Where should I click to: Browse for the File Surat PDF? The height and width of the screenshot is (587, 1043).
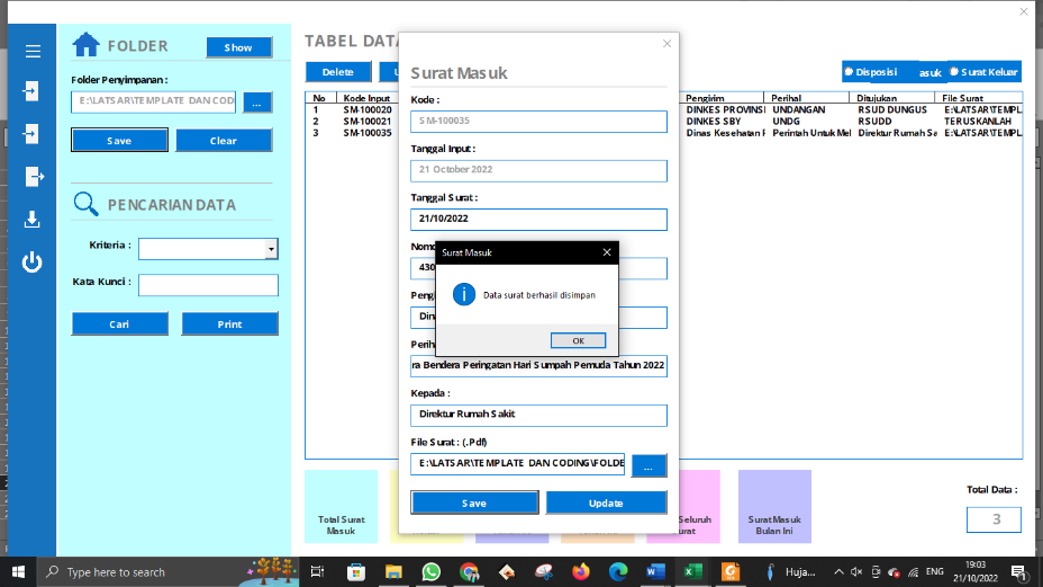click(x=648, y=466)
